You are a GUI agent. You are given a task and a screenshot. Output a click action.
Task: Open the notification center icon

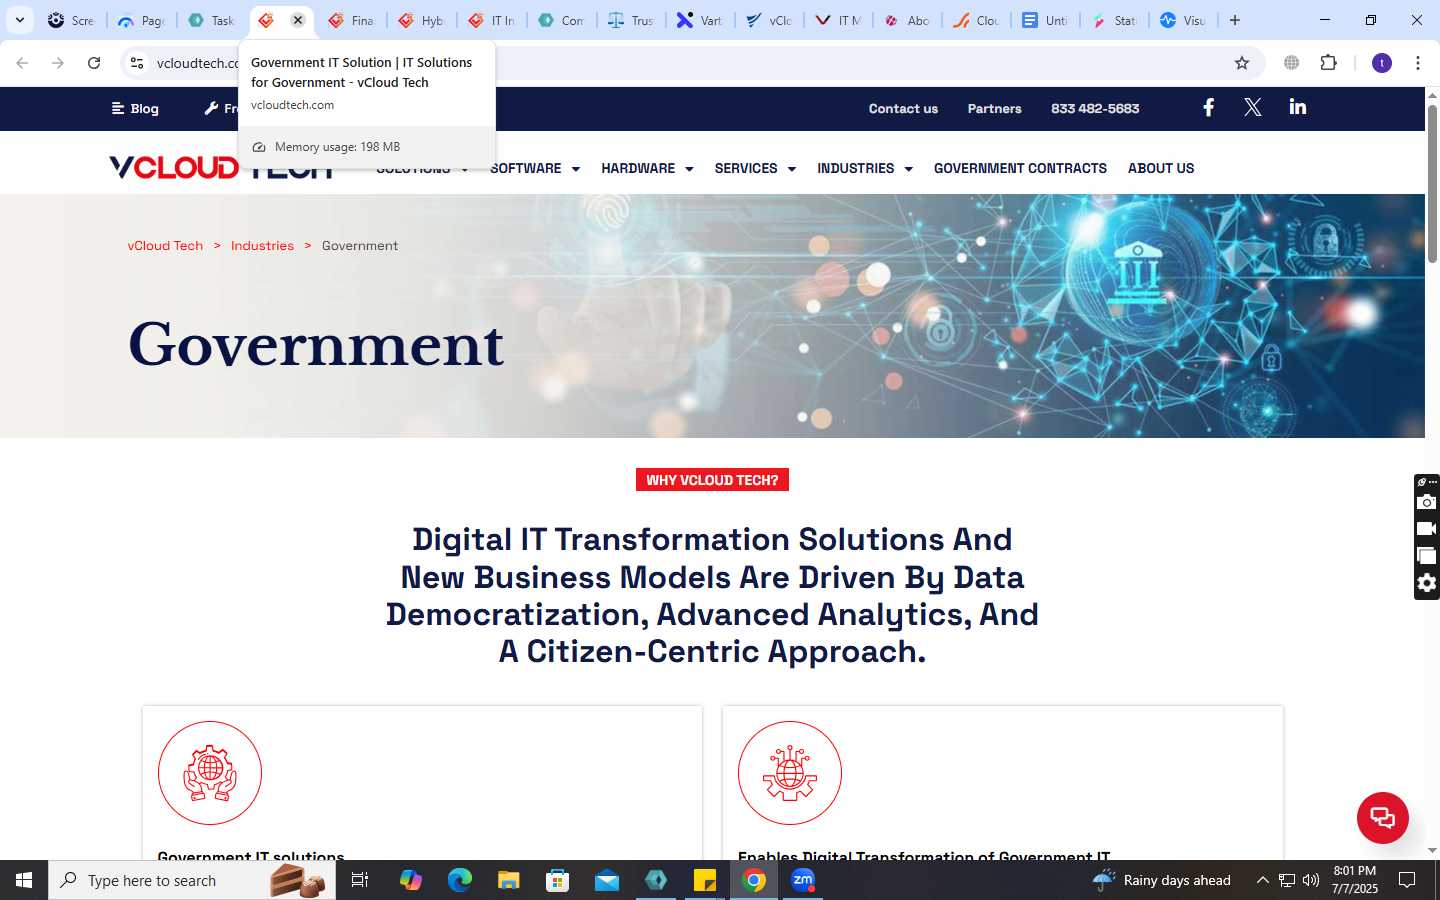tap(1407, 880)
